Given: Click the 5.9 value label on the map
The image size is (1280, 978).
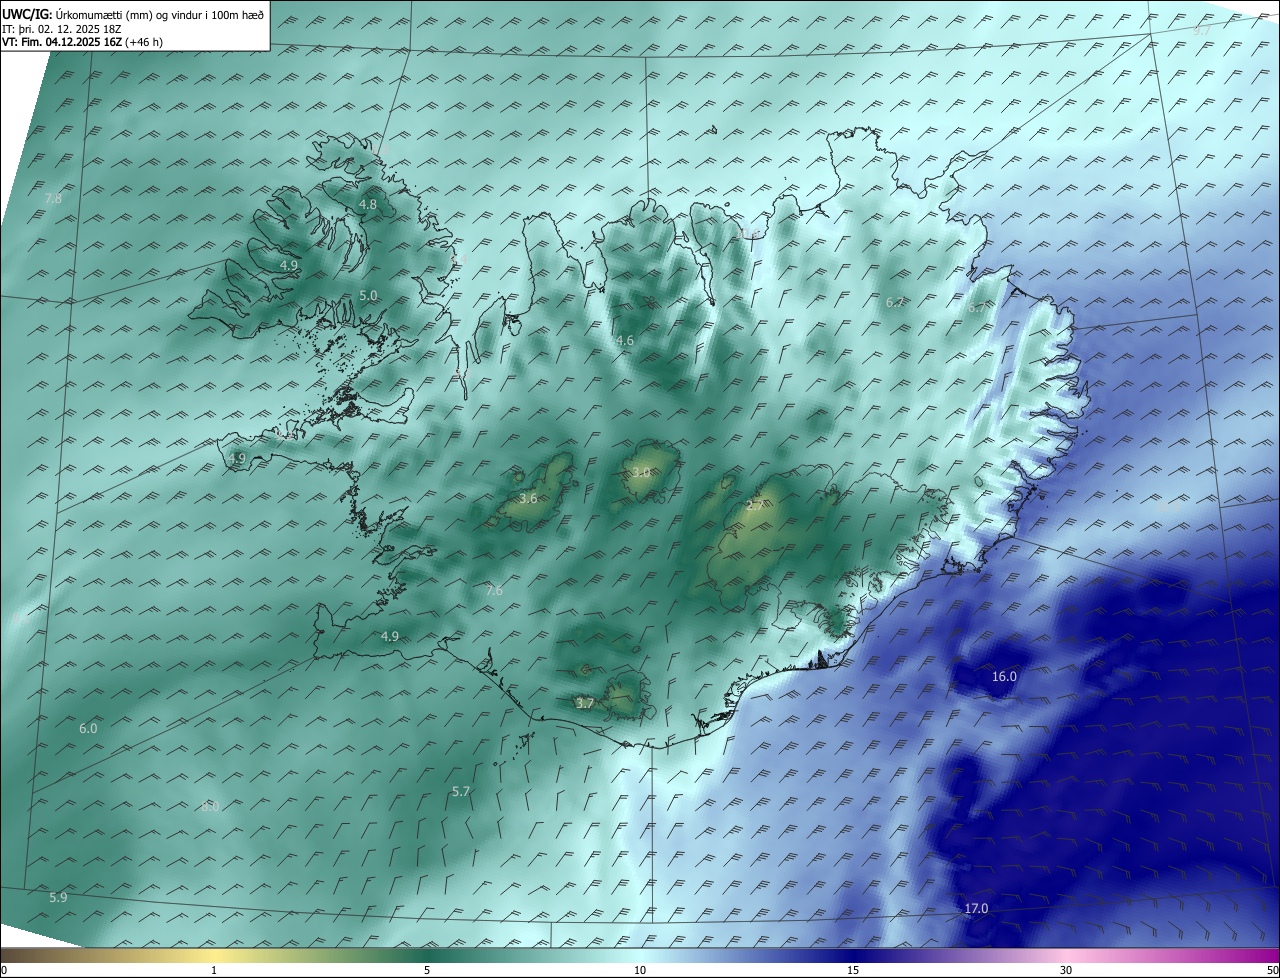Looking at the screenshot, I should pos(58,898).
